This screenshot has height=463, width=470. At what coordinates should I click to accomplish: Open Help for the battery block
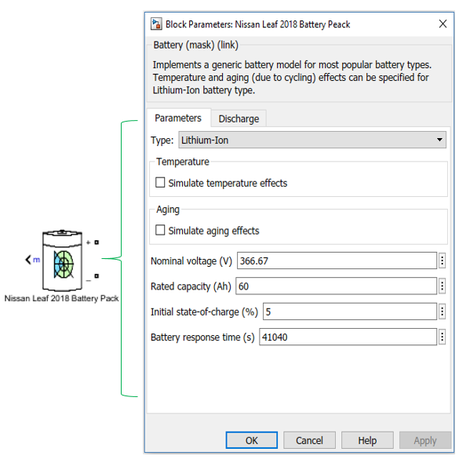click(367, 440)
